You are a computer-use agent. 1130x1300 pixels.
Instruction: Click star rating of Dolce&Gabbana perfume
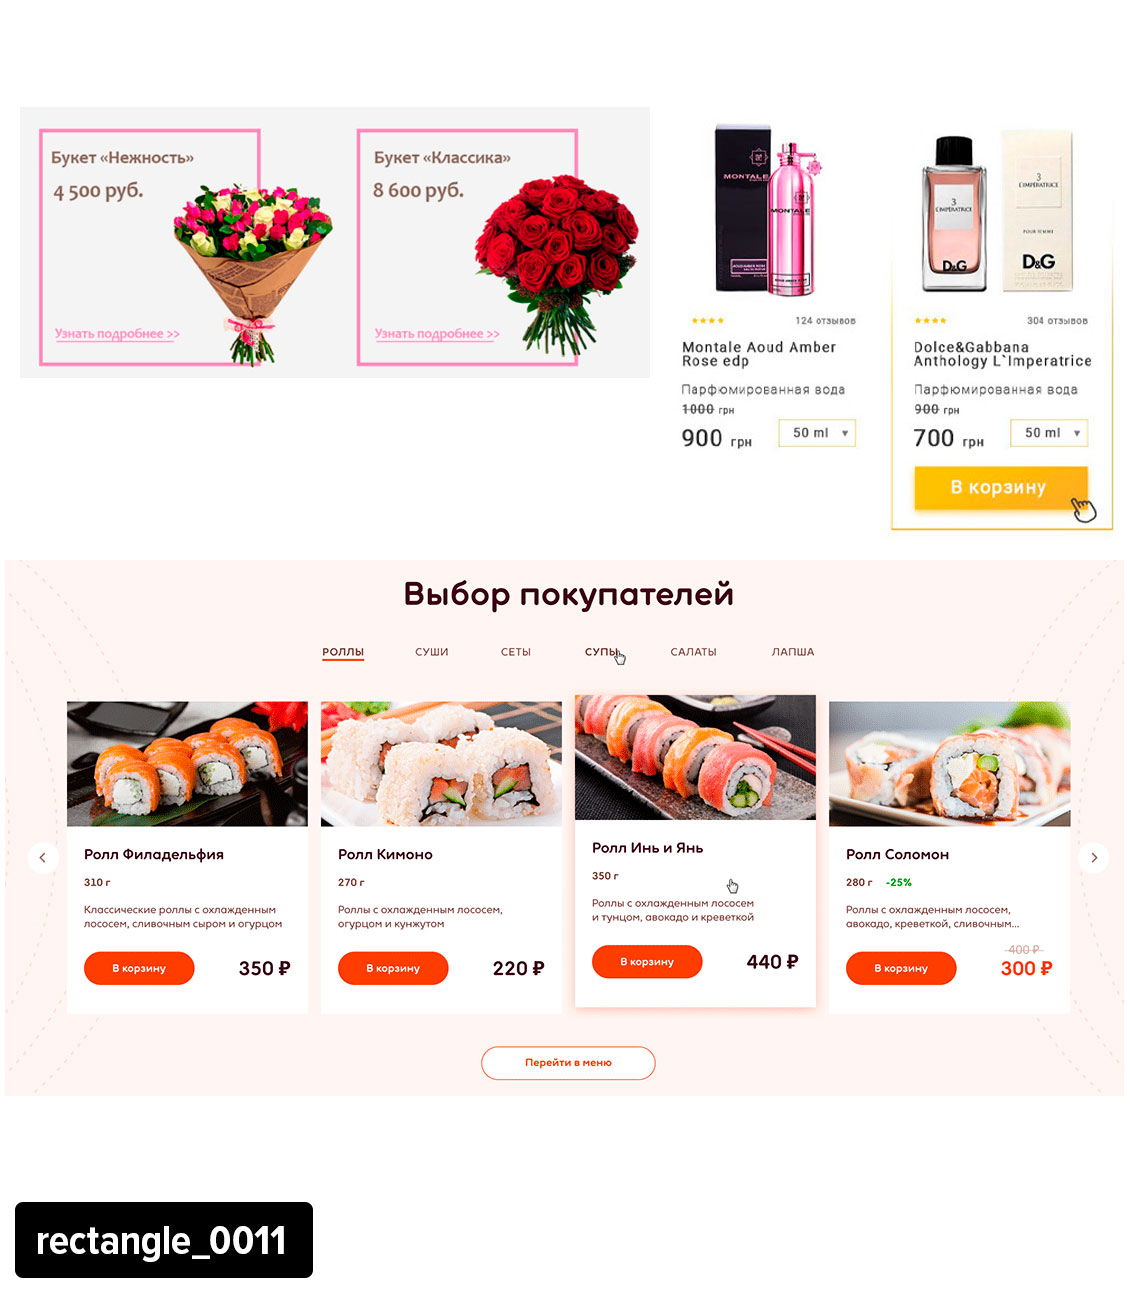click(930, 321)
